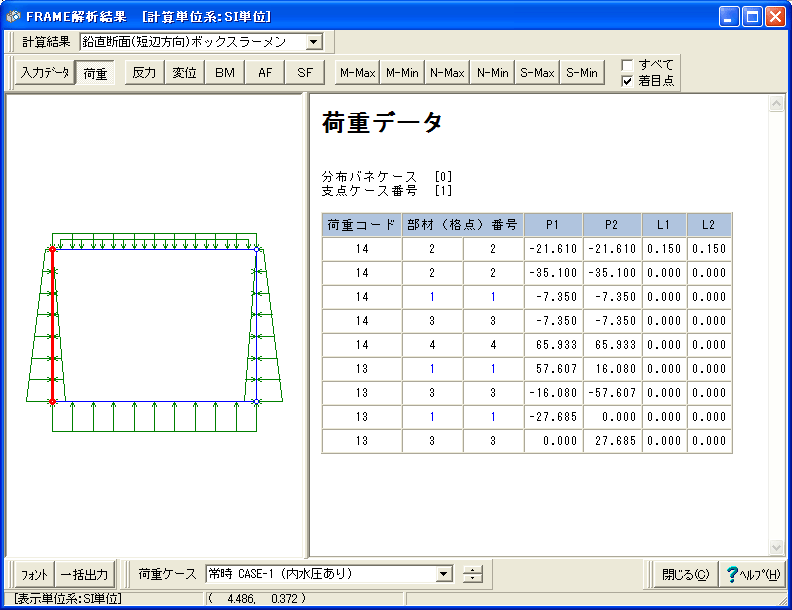Screen dimensions: 792x610
Task: Click the 部材（格点）番号 column header
Action: 463,225
